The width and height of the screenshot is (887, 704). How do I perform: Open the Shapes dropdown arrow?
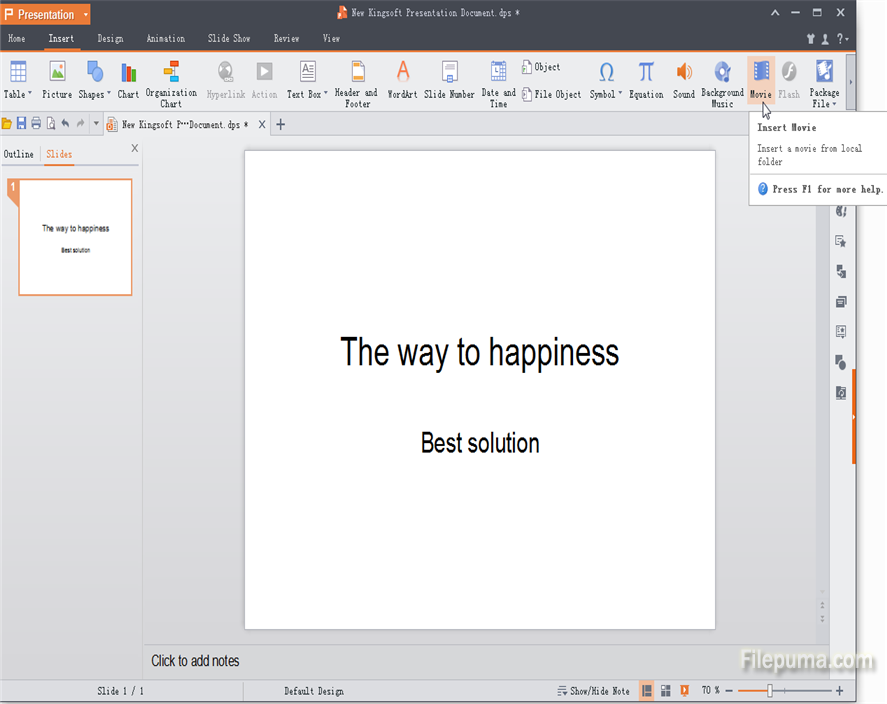[109, 95]
